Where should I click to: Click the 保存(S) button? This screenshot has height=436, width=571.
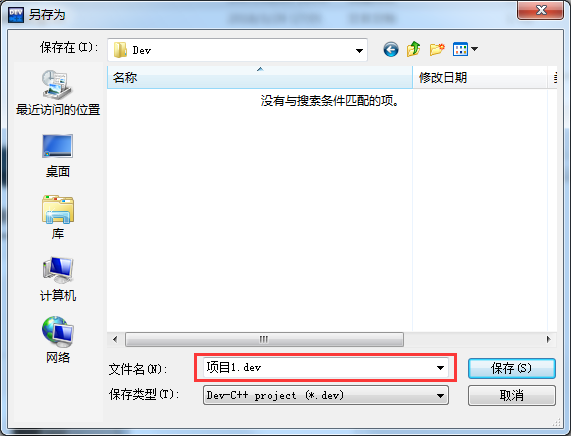[x=512, y=368]
